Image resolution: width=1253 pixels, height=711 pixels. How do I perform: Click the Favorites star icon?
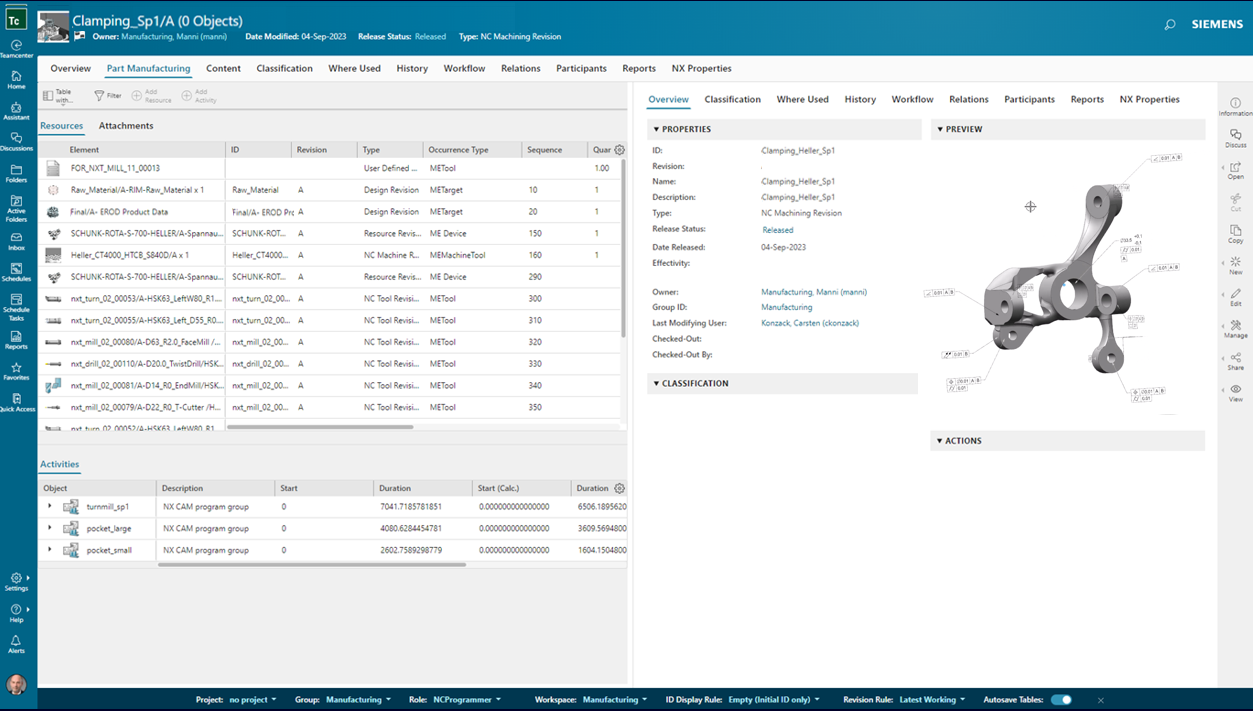(16, 370)
